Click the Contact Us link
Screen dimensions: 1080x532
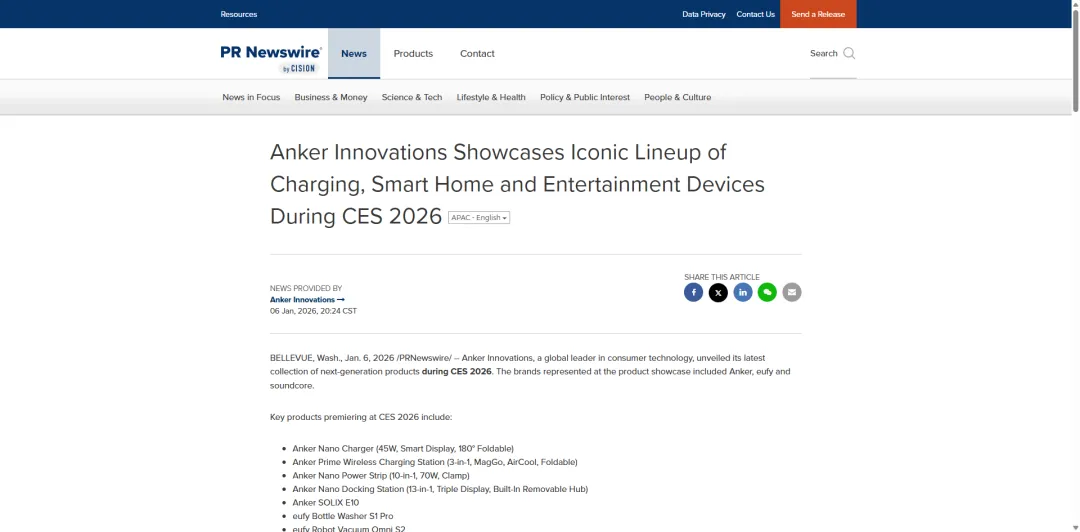click(755, 14)
